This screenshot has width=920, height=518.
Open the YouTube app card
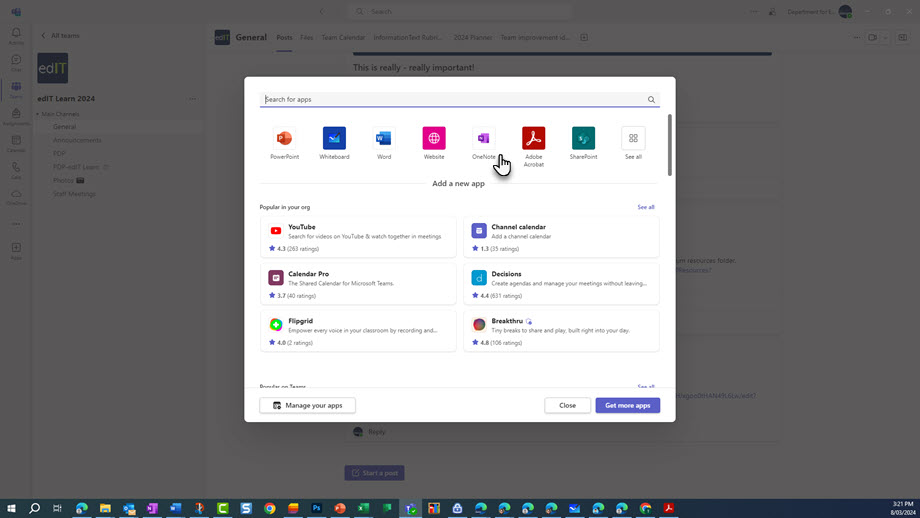[358, 237]
